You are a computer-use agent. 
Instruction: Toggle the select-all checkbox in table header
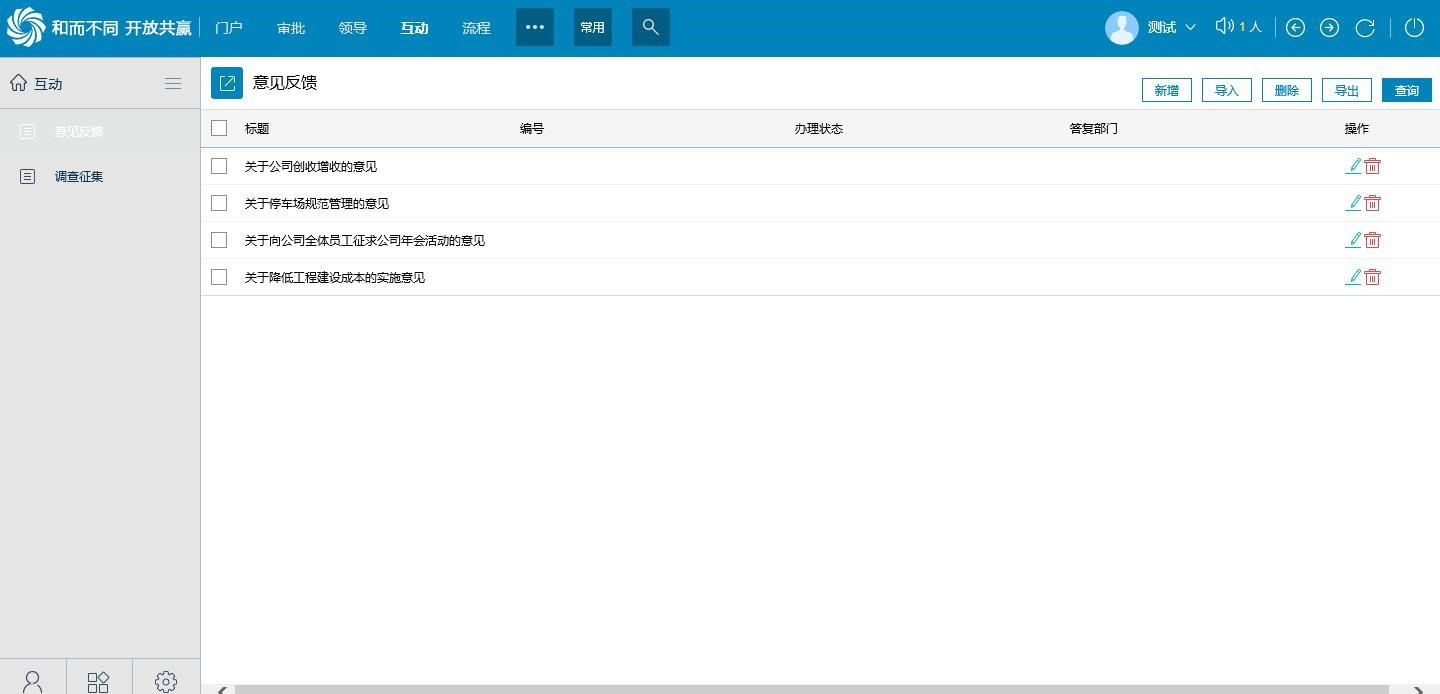219,128
